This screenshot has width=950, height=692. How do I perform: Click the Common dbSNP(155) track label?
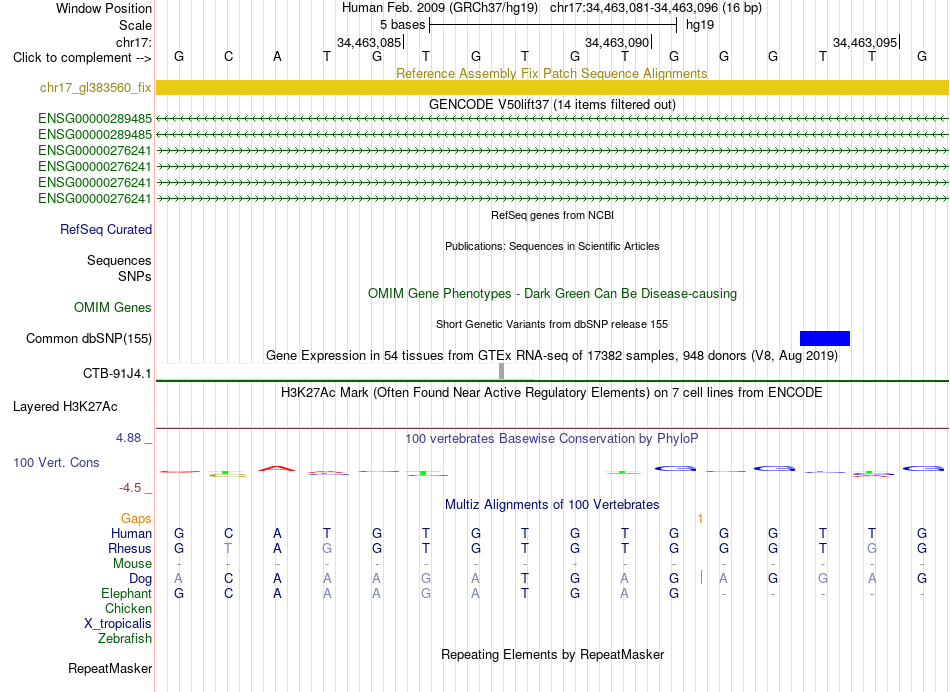click(89, 338)
